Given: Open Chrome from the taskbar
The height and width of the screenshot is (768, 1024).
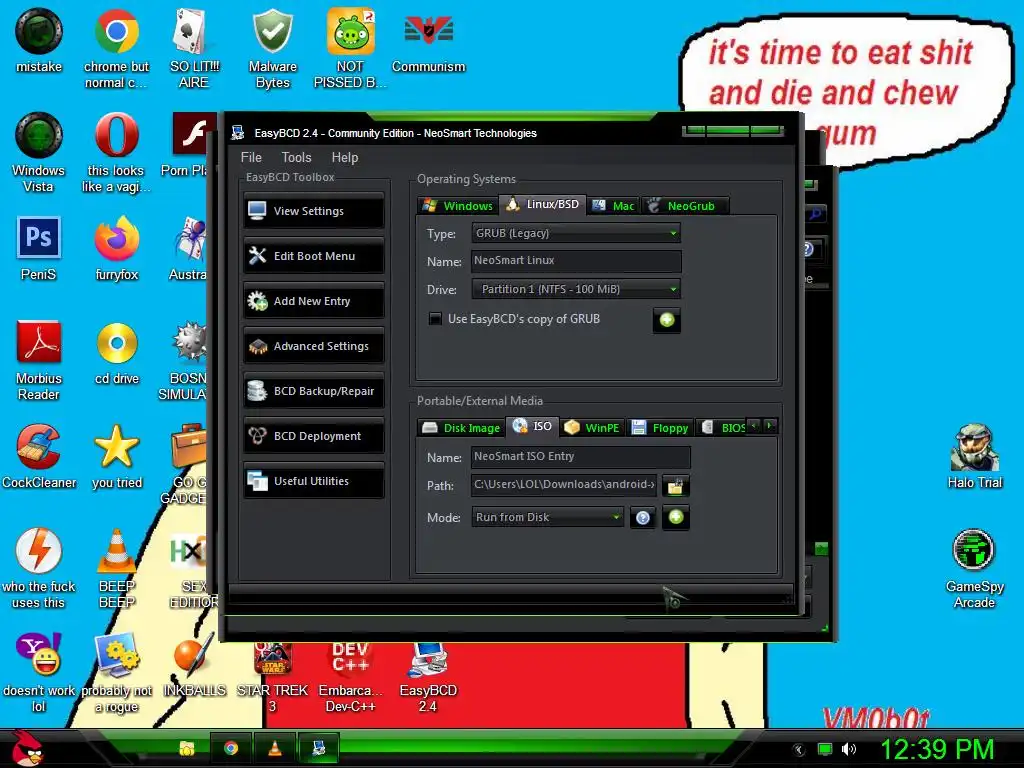Looking at the screenshot, I should click(x=231, y=748).
